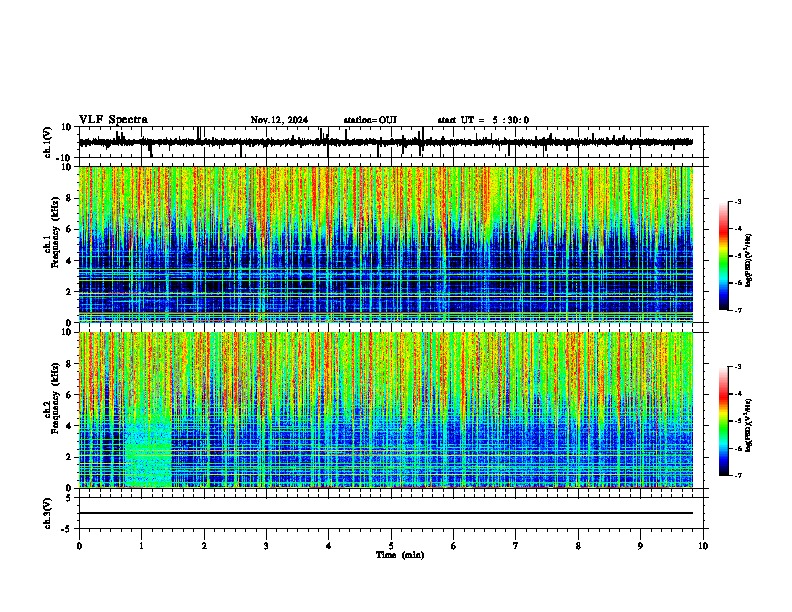Pick the ch.2 spectrogram color scale bar
The image size is (792, 612).
pos(723,421)
